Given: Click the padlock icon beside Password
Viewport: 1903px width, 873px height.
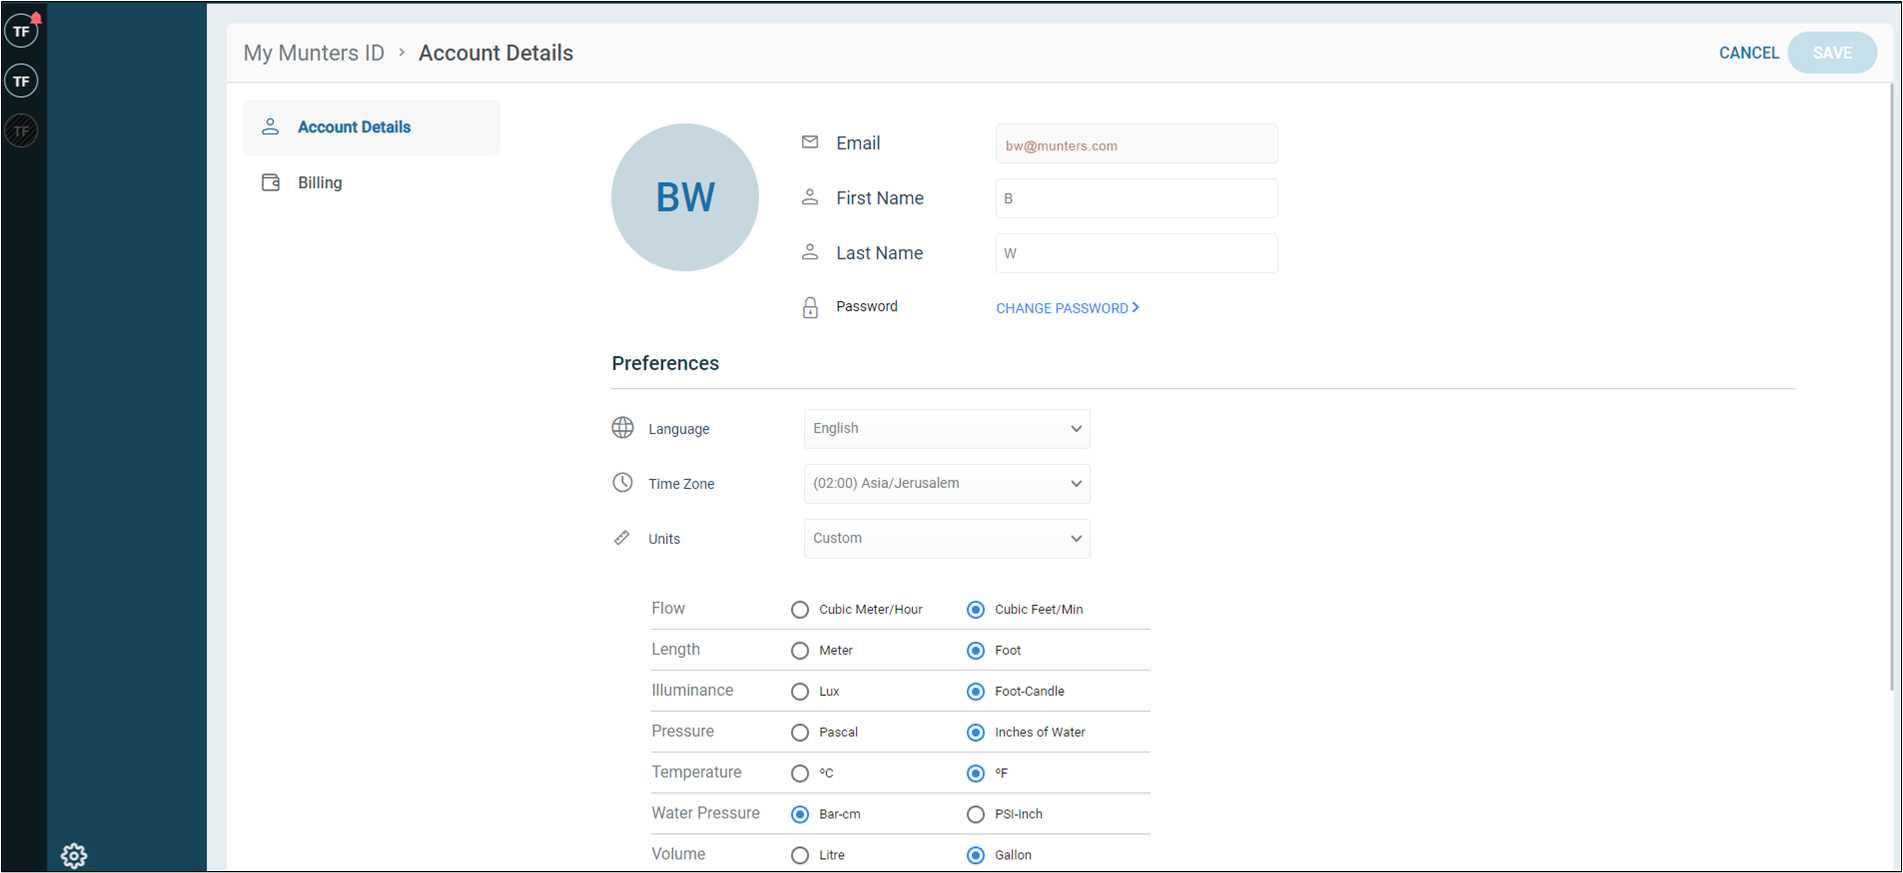Looking at the screenshot, I should tap(810, 307).
